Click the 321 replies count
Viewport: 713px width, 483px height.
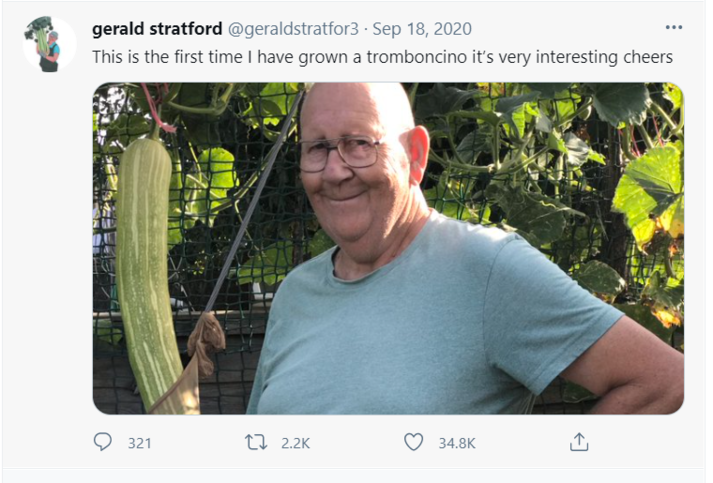(x=139, y=442)
